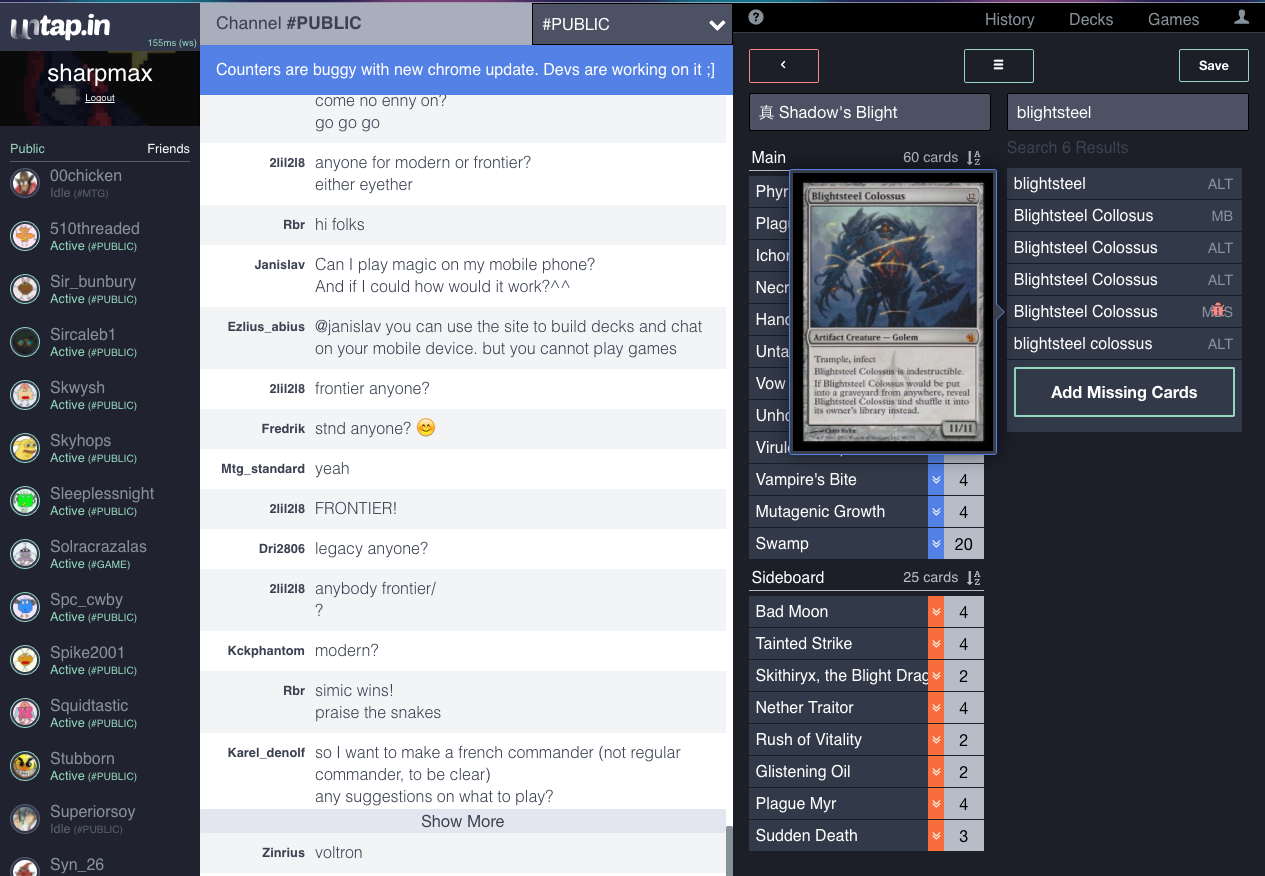The width and height of the screenshot is (1265, 876).
Task: Click 00chicken's avatar
Action: click(x=25, y=183)
